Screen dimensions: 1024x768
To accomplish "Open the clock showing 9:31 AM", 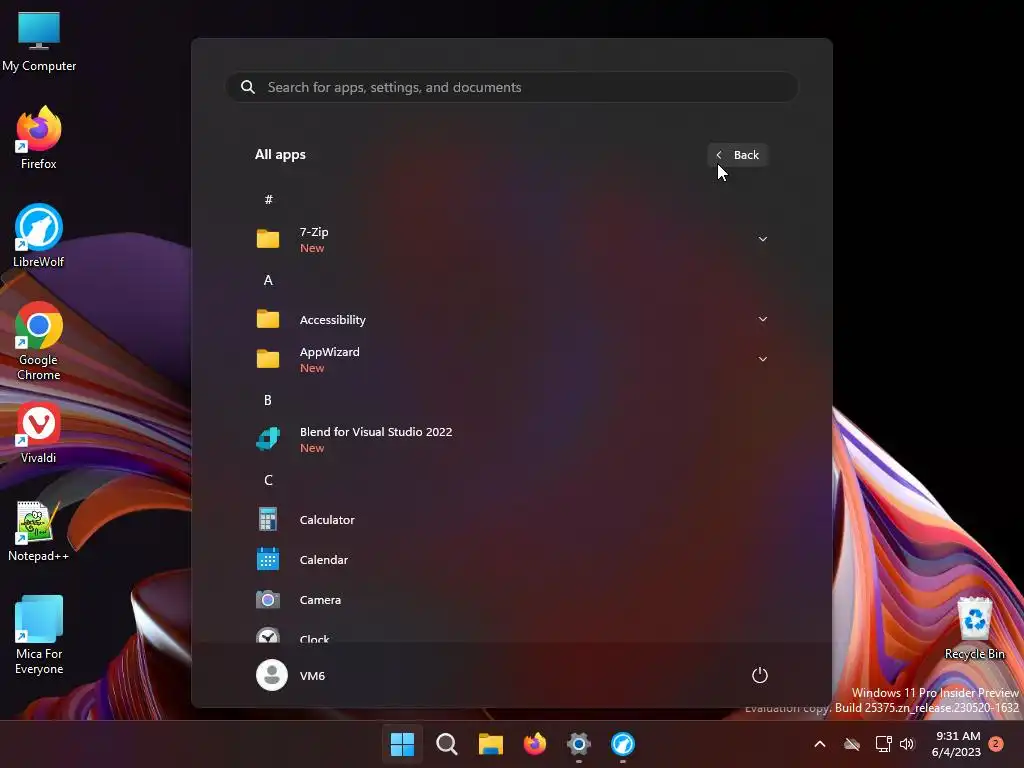I will (x=957, y=744).
